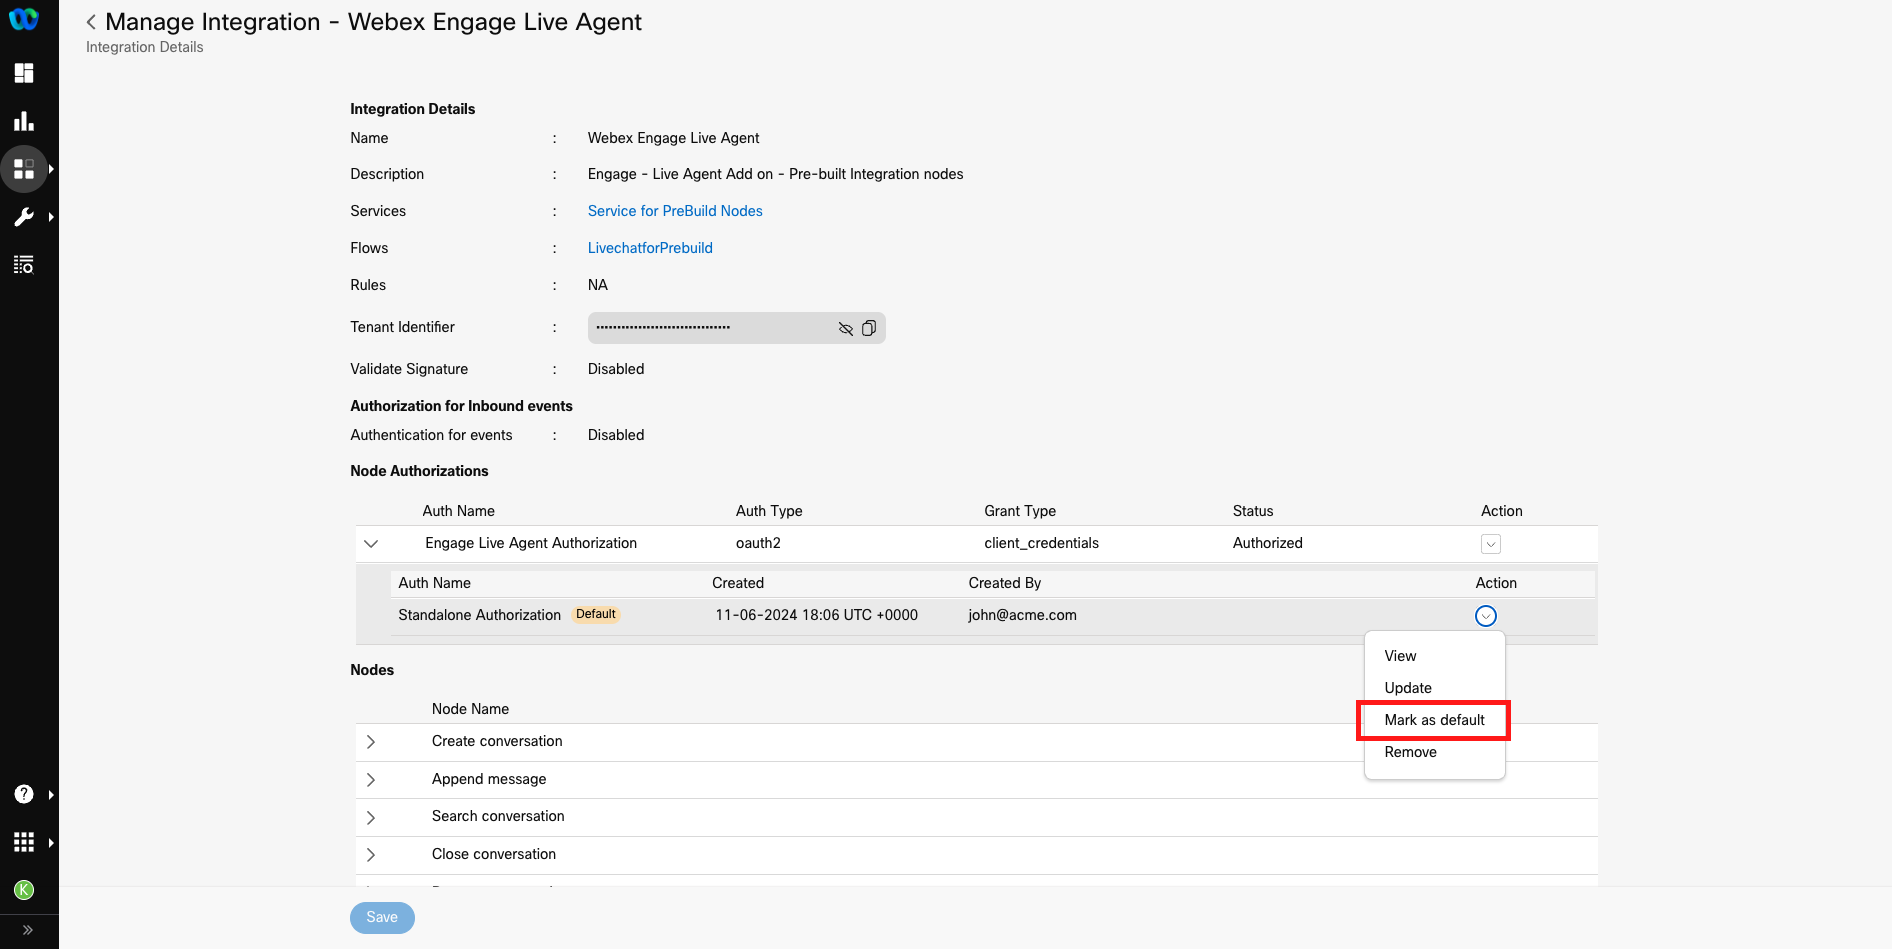Click the Engage Live Agent Authorization name
This screenshot has width=1892, height=949.
click(531, 543)
